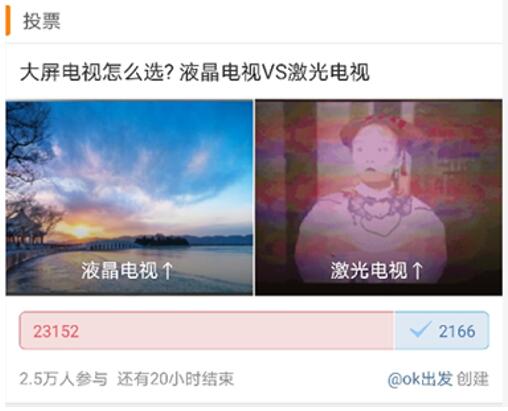Click the pink part of the vote result bar
The image size is (508, 411).
[x=206, y=331]
